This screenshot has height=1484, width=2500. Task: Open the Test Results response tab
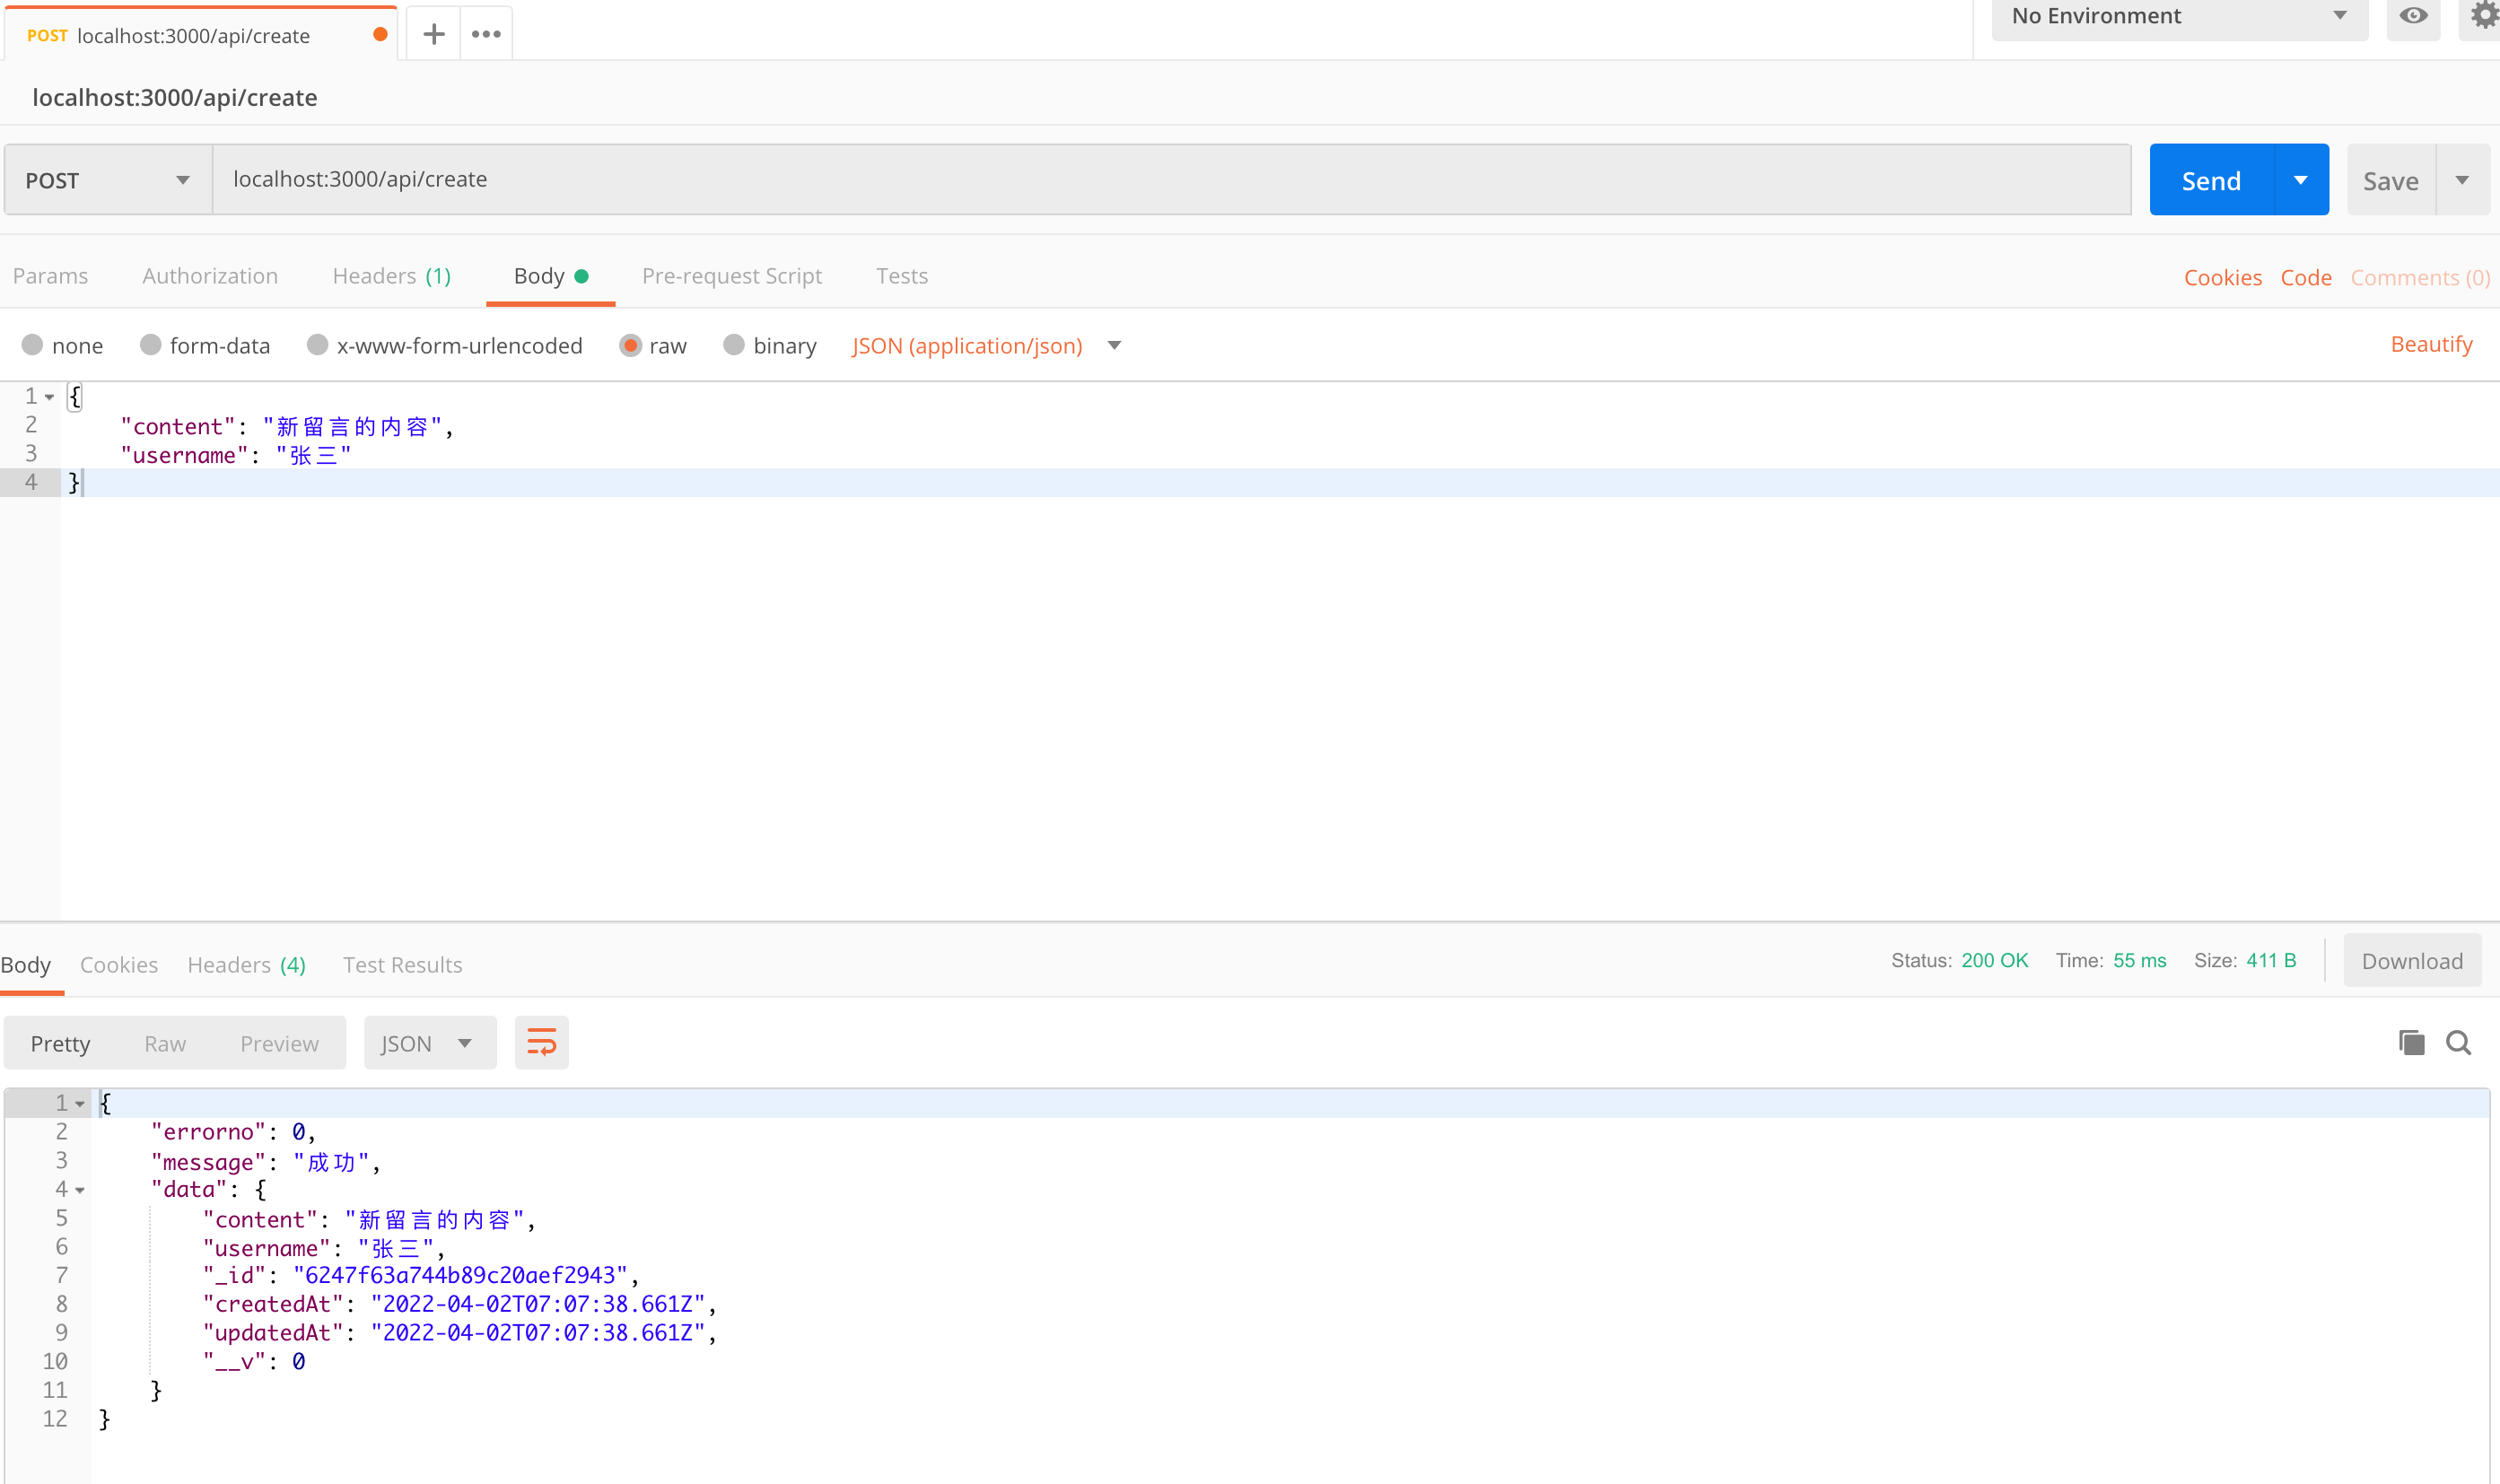[402, 965]
